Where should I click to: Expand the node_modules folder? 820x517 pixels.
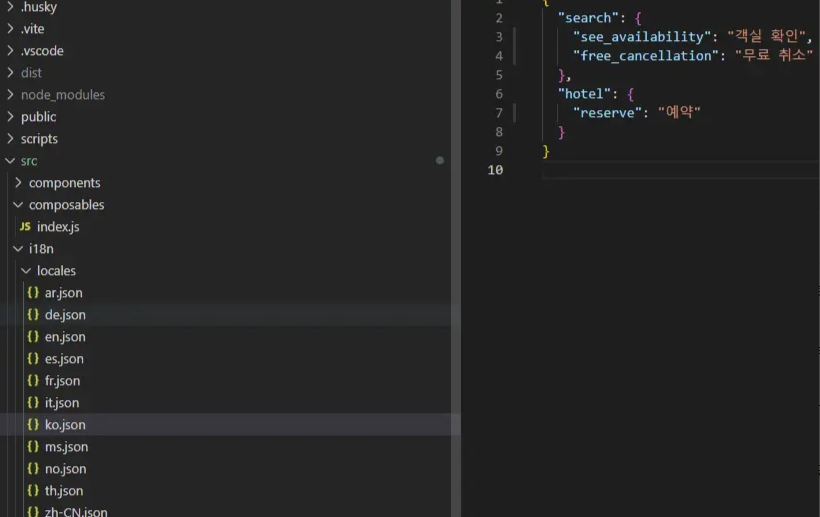[10, 95]
